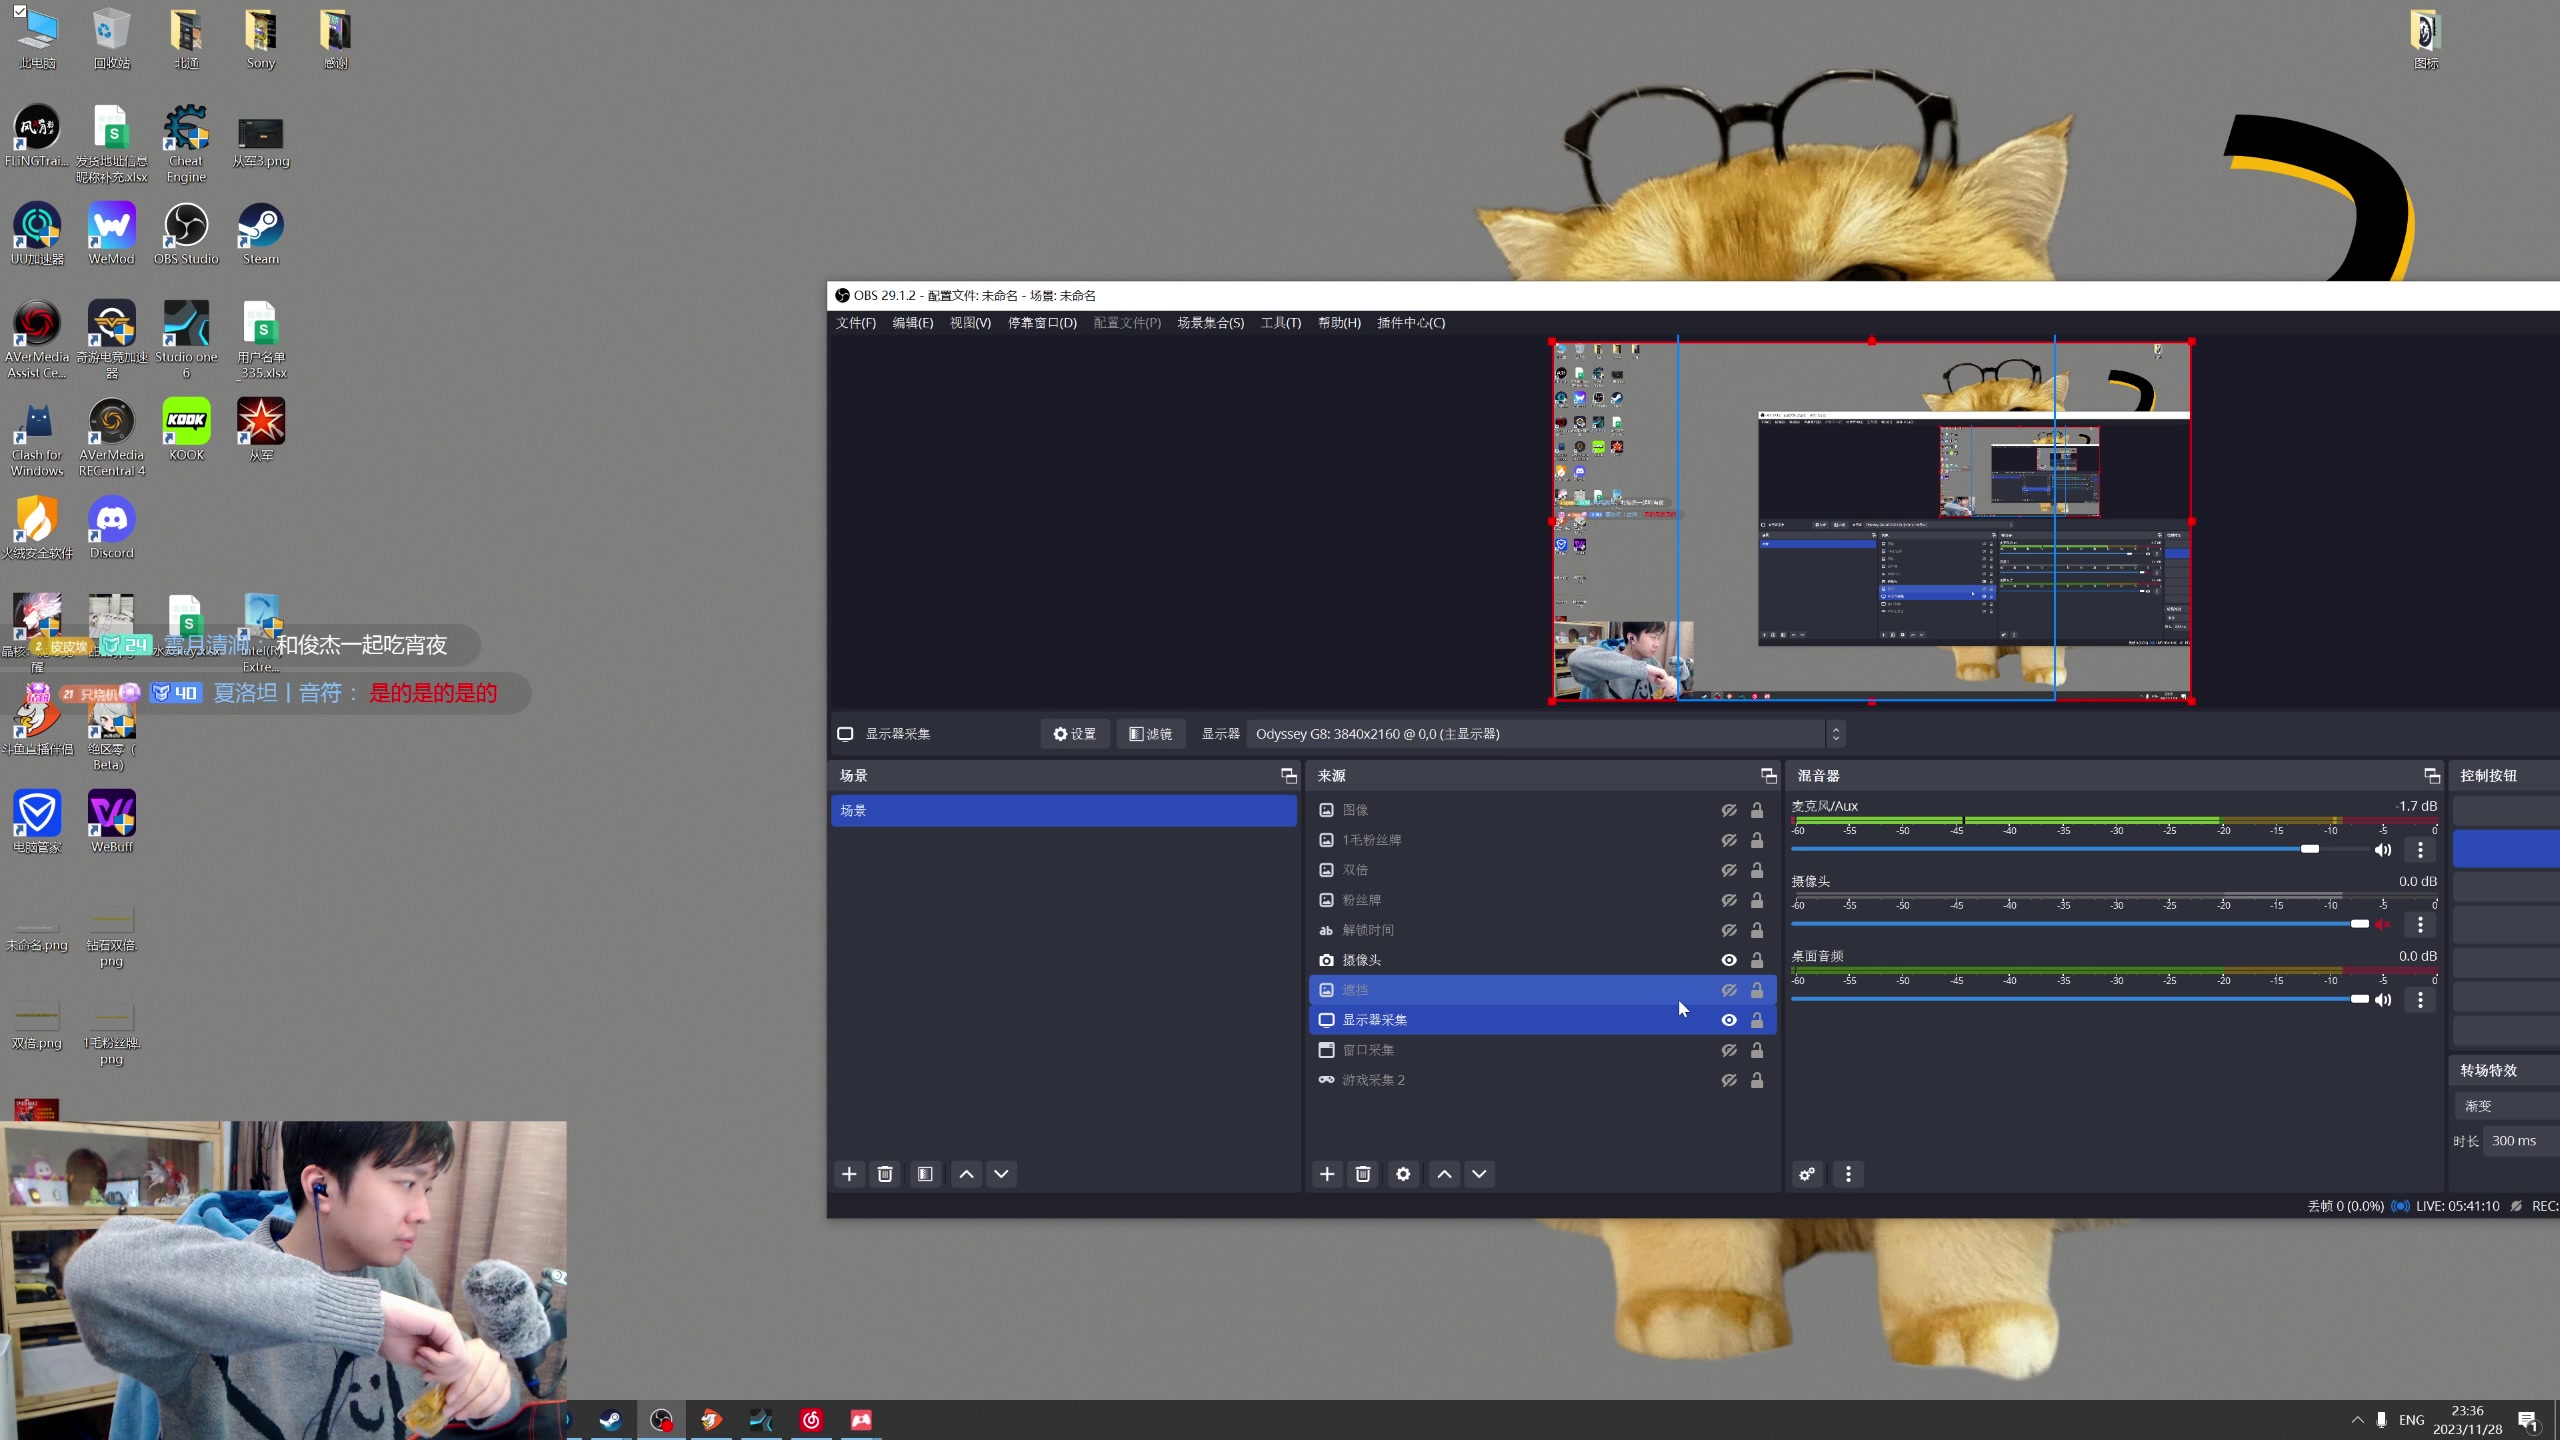Pop out the 混音器 dock panel

point(2432,776)
